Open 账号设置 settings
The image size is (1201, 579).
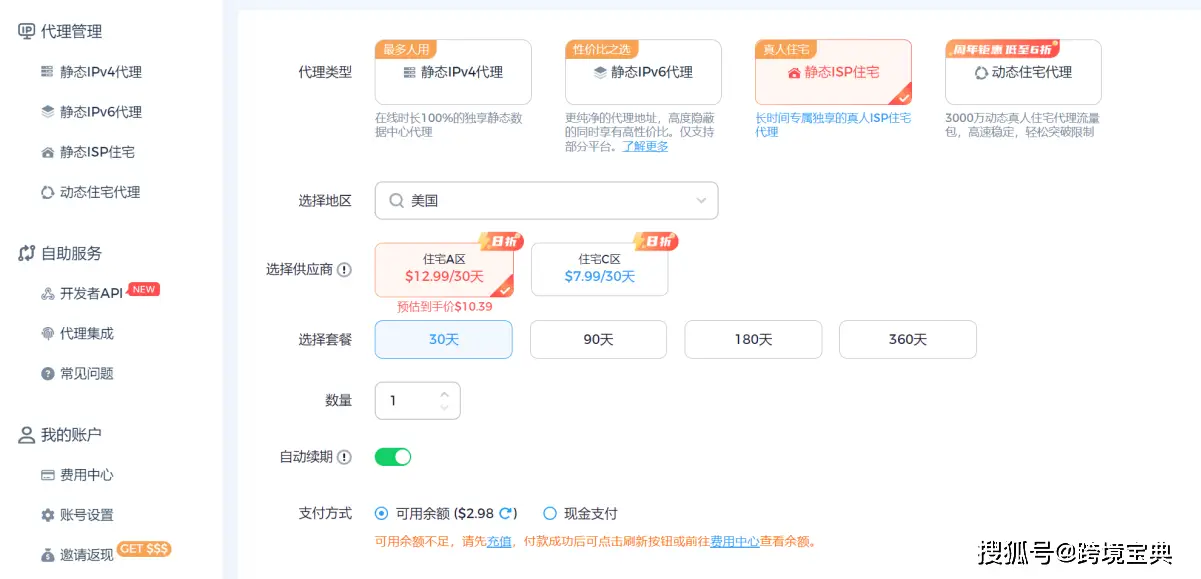pos(86,516)
